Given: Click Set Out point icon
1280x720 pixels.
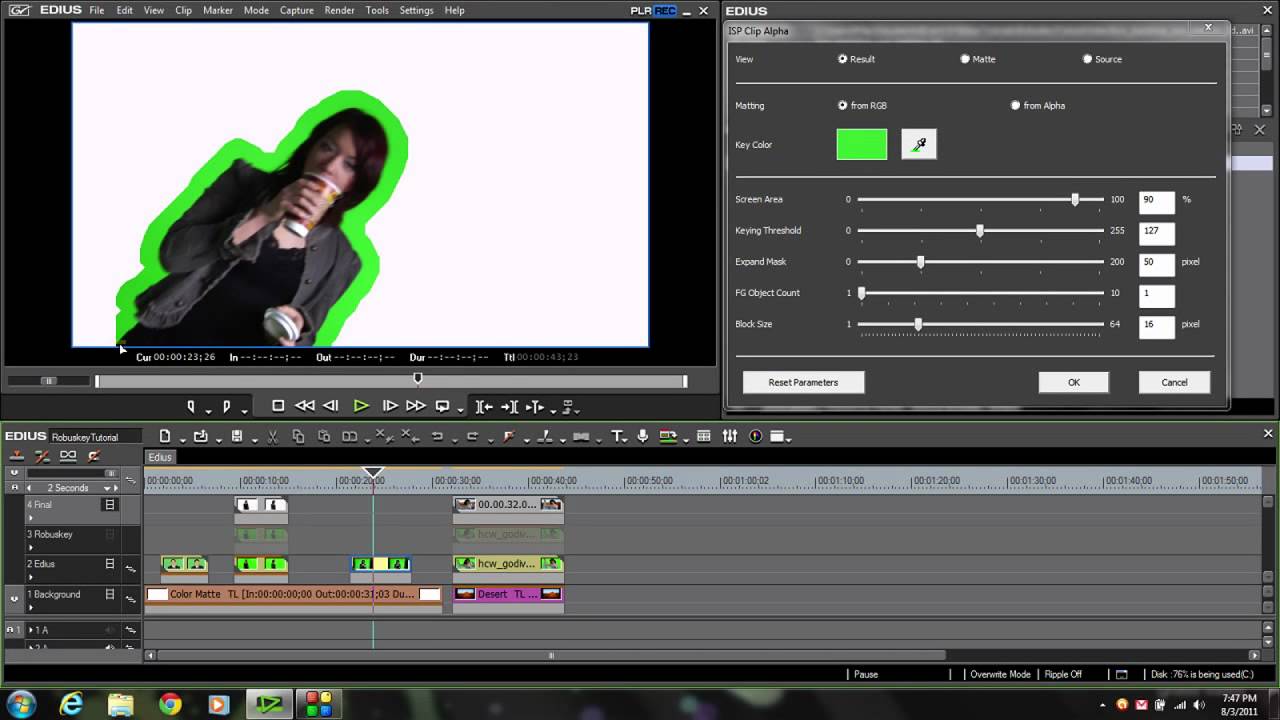Looking at the screenshot, I should [x=226, y=406].
